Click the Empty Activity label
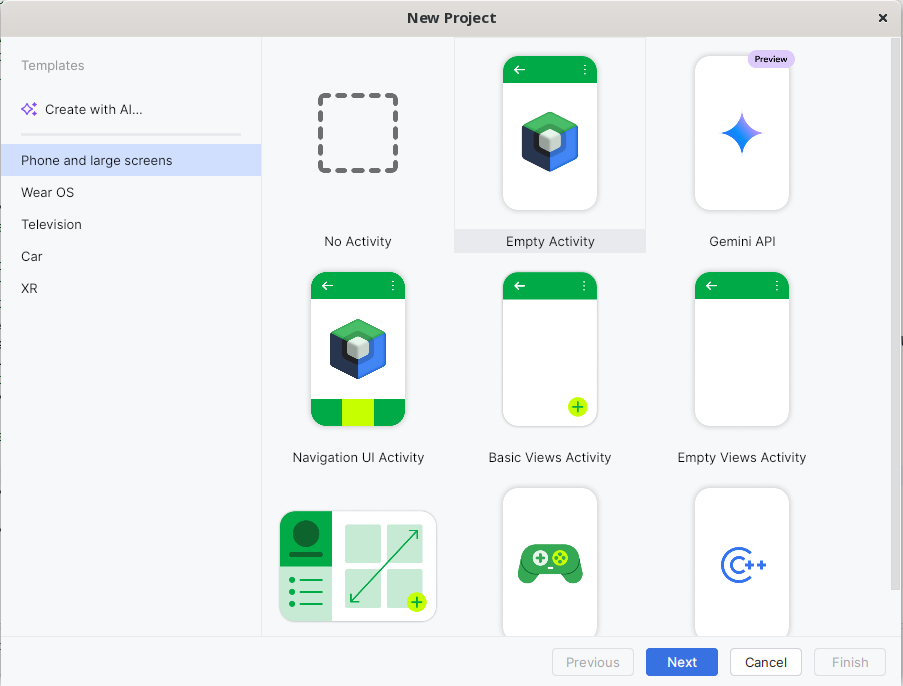Viewport: 903px width, 686px height. click(550, 241)
